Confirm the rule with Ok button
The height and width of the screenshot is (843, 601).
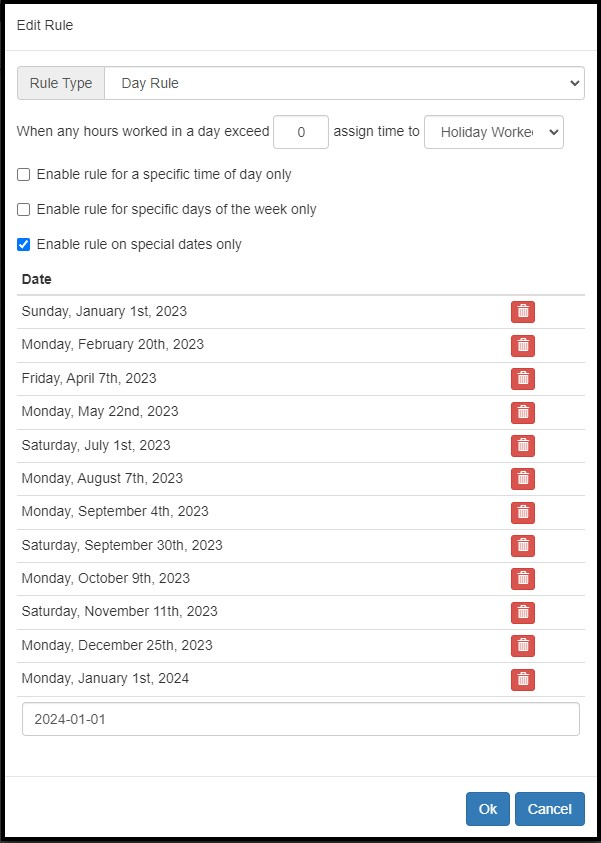point(488,809)
